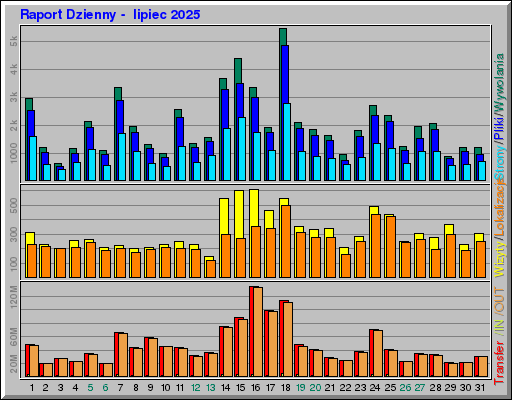The height and width of the screenshot is (400, 512).
Task: Click the "2k" y-axis label
Action: tap(13, 126)
